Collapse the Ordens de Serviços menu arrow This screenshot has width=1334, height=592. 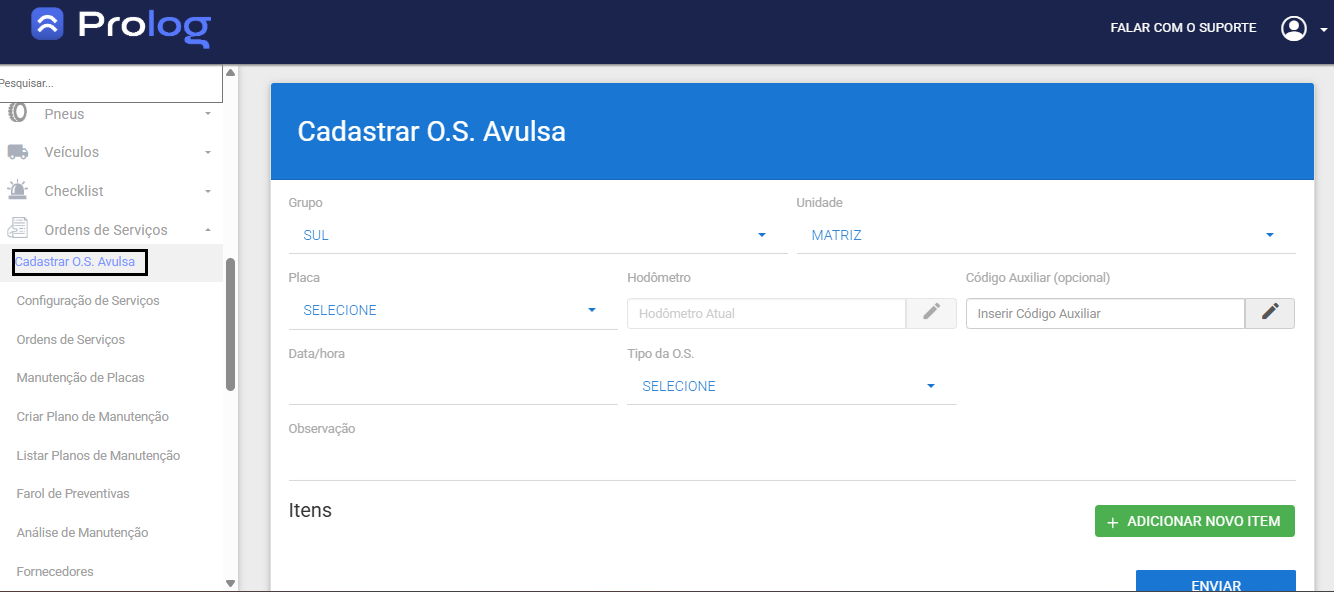[208, 229]
